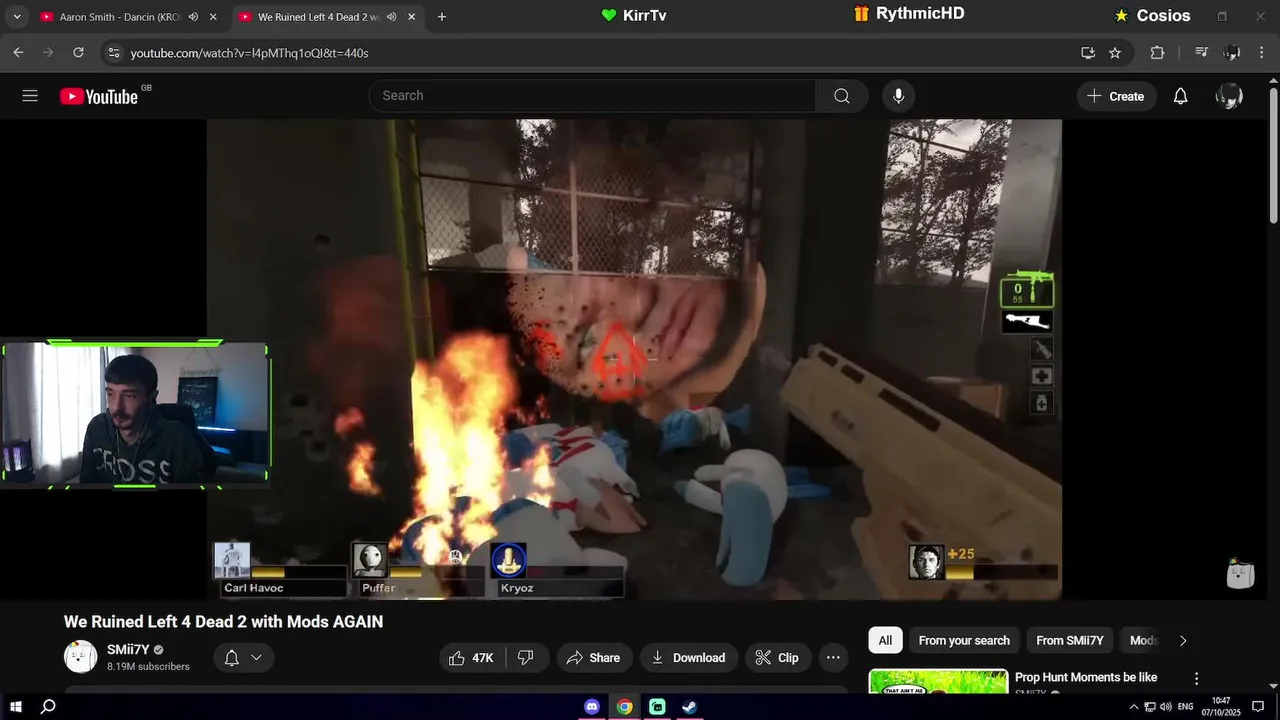The width and height of the screenshot is (1280, 720).
Task: Open YouTube notifications bell
Action: (1180, 96)
